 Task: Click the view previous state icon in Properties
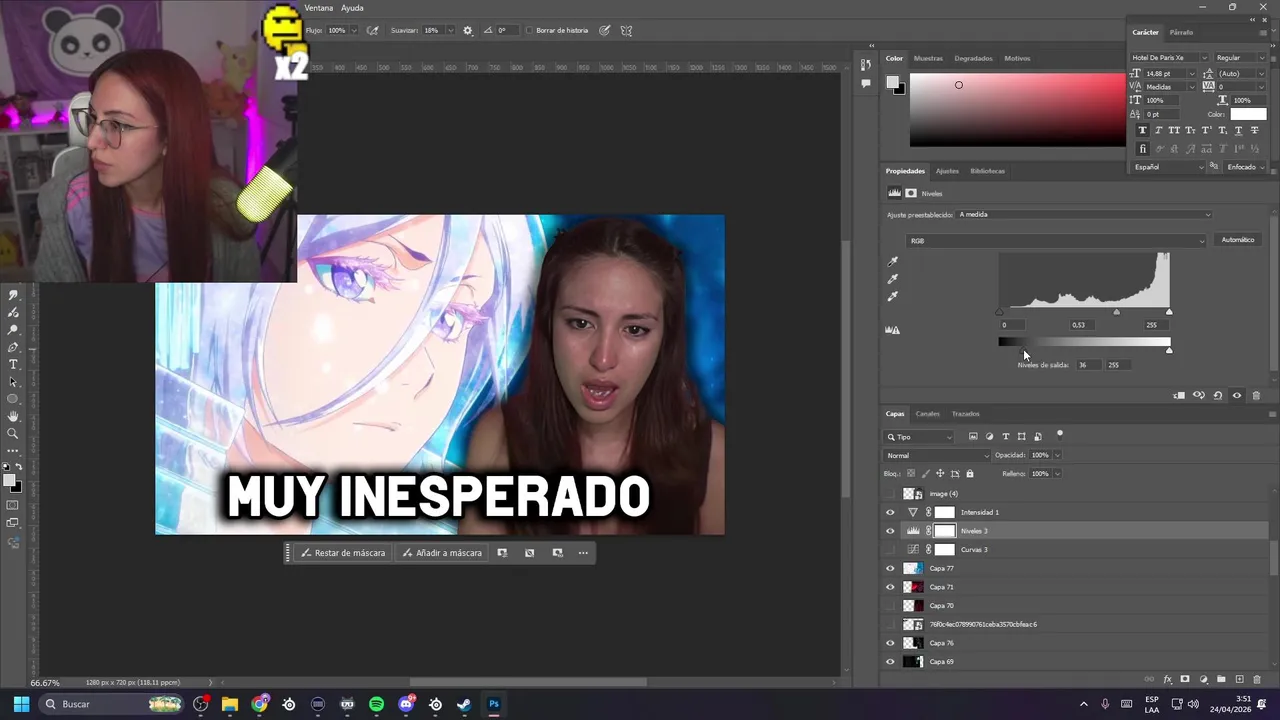pyautogui.click(x=1199, y=396)
